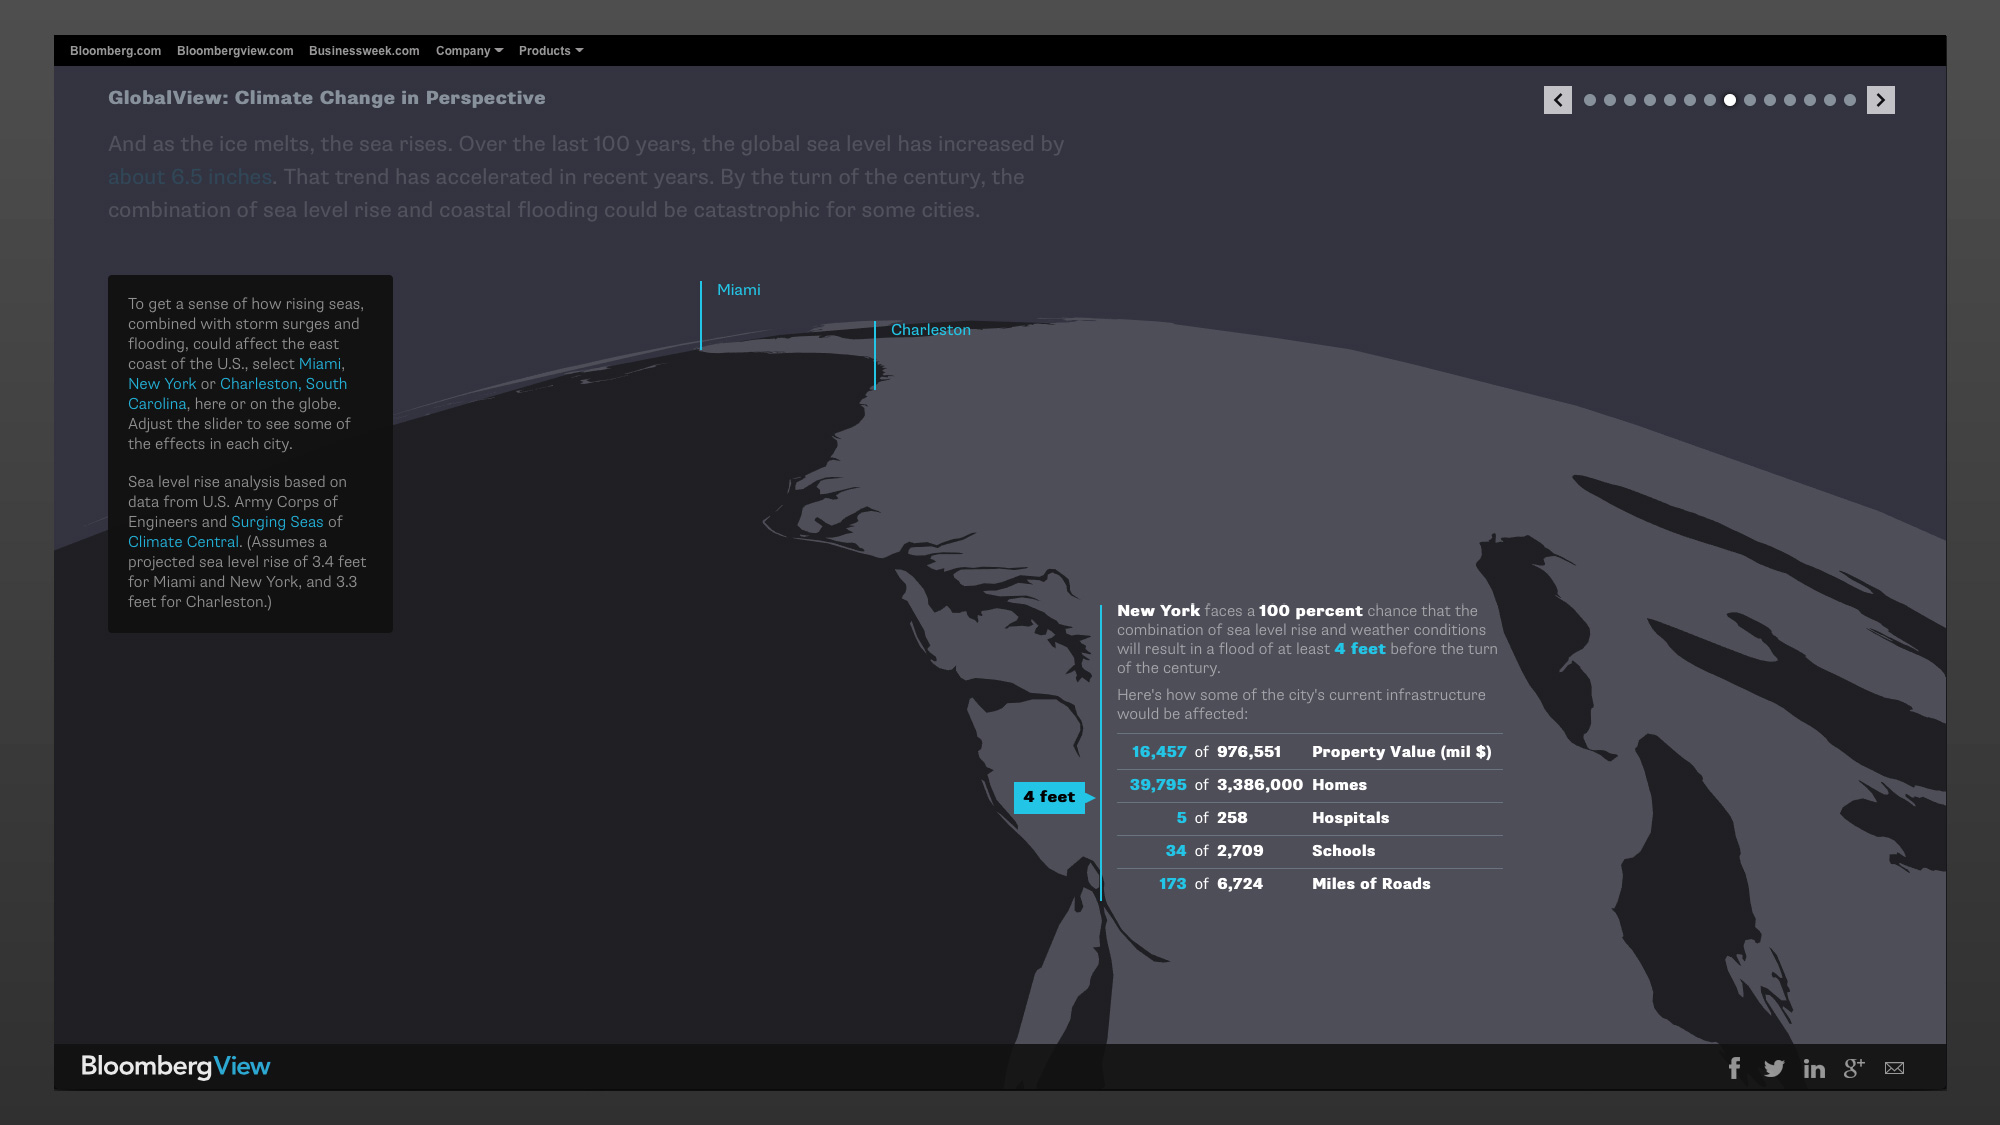This screenshot has width=2000, height=1125.
Task: Share by email envelope icon
Action: (1894, 1068)
